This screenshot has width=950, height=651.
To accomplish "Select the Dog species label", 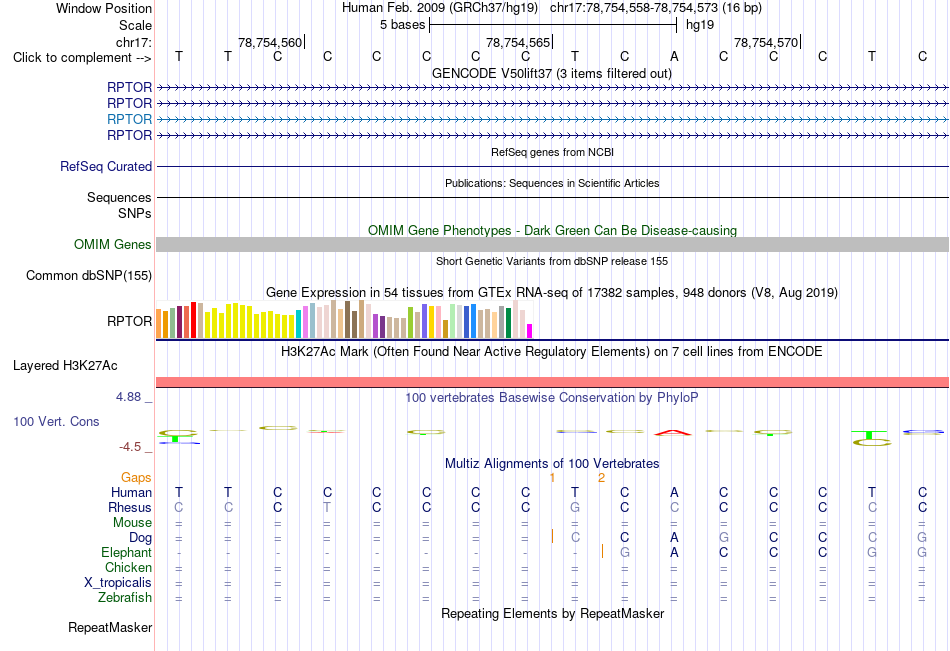I will click(140, 537).
